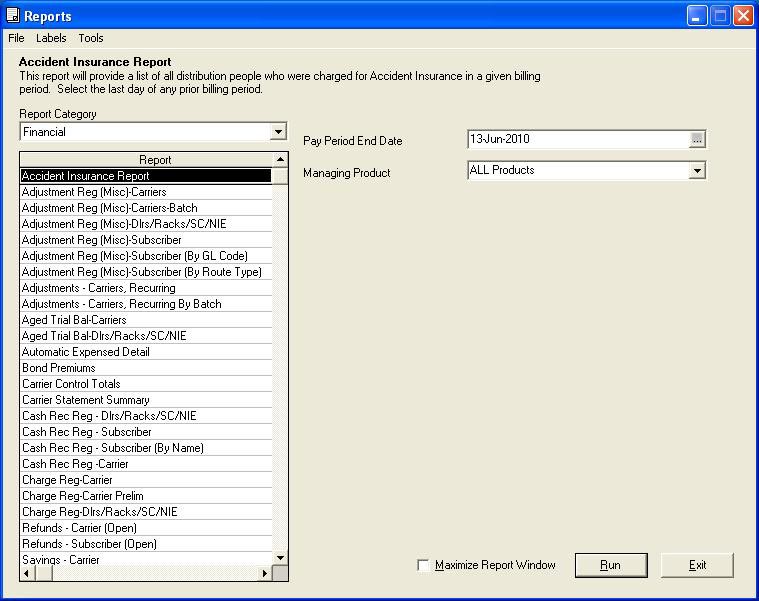This screenshot has width=759, height=601.
Task: Pick Refunds - Subscriber (Open) report
Action: point(89,544)
